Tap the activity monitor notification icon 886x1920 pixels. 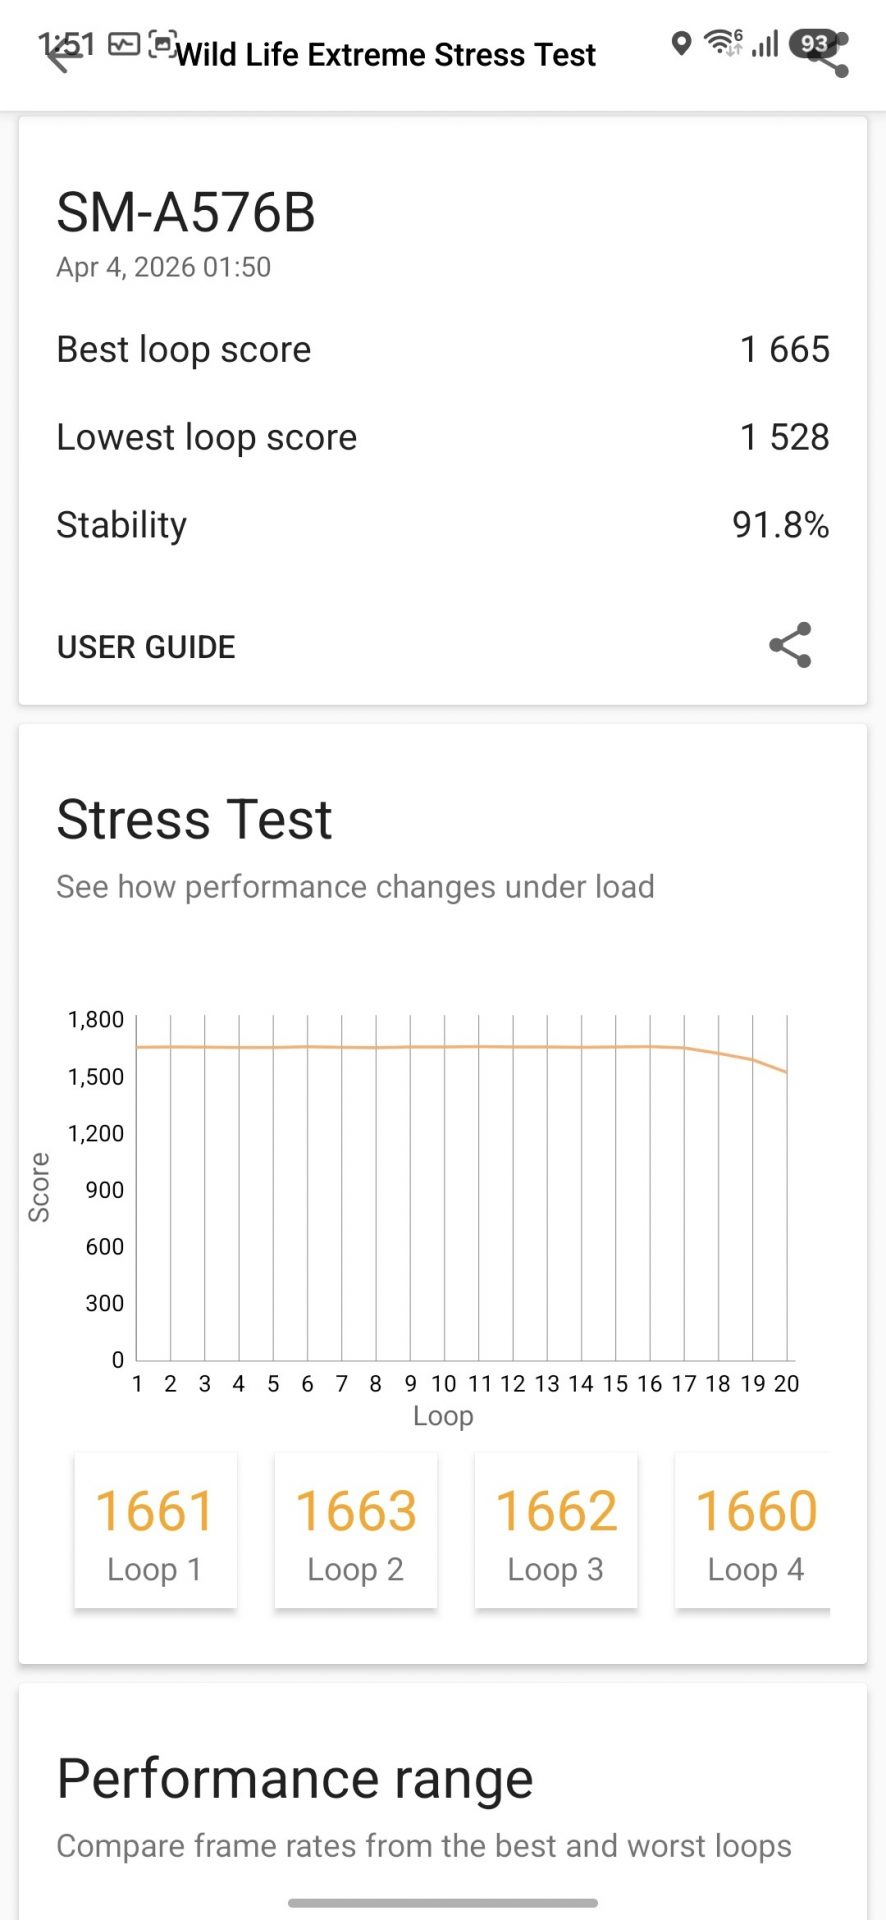tap(123, 44)
